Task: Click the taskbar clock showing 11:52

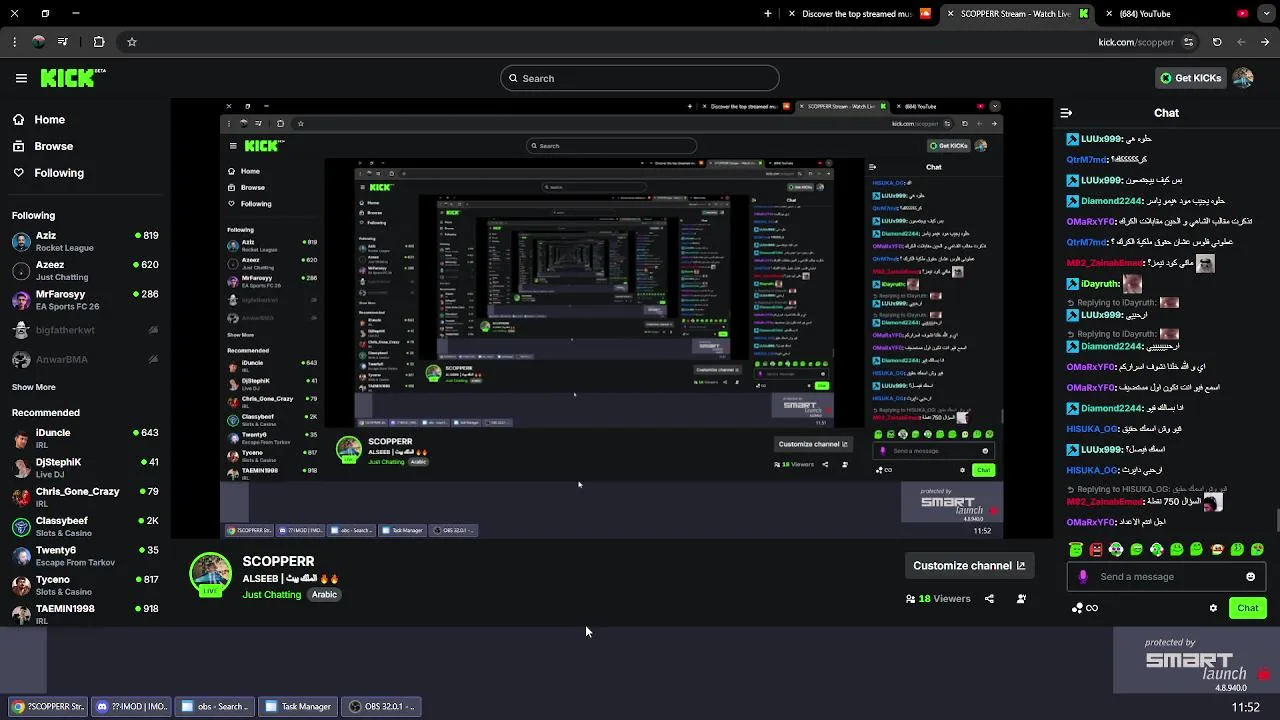Action: (1246, 707)
